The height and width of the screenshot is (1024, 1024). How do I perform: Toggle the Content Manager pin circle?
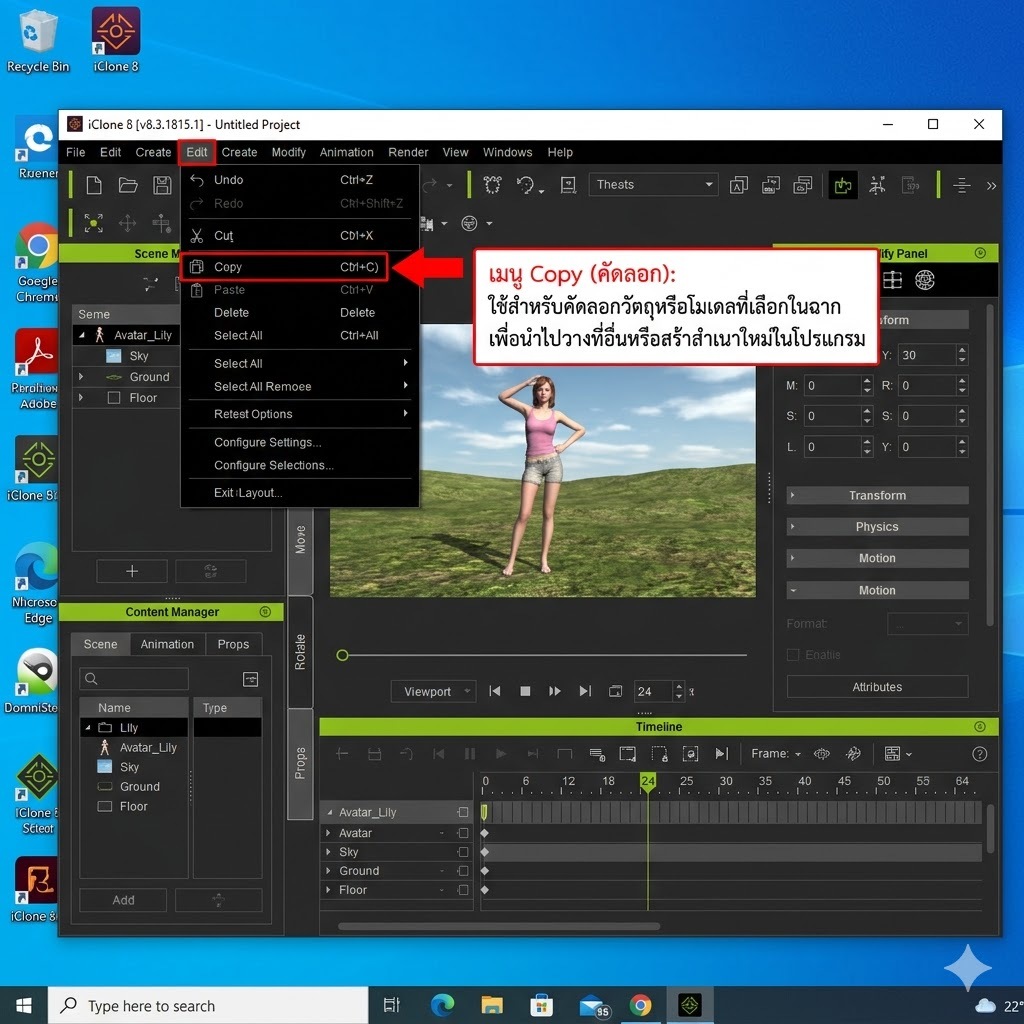click(264, 612)
